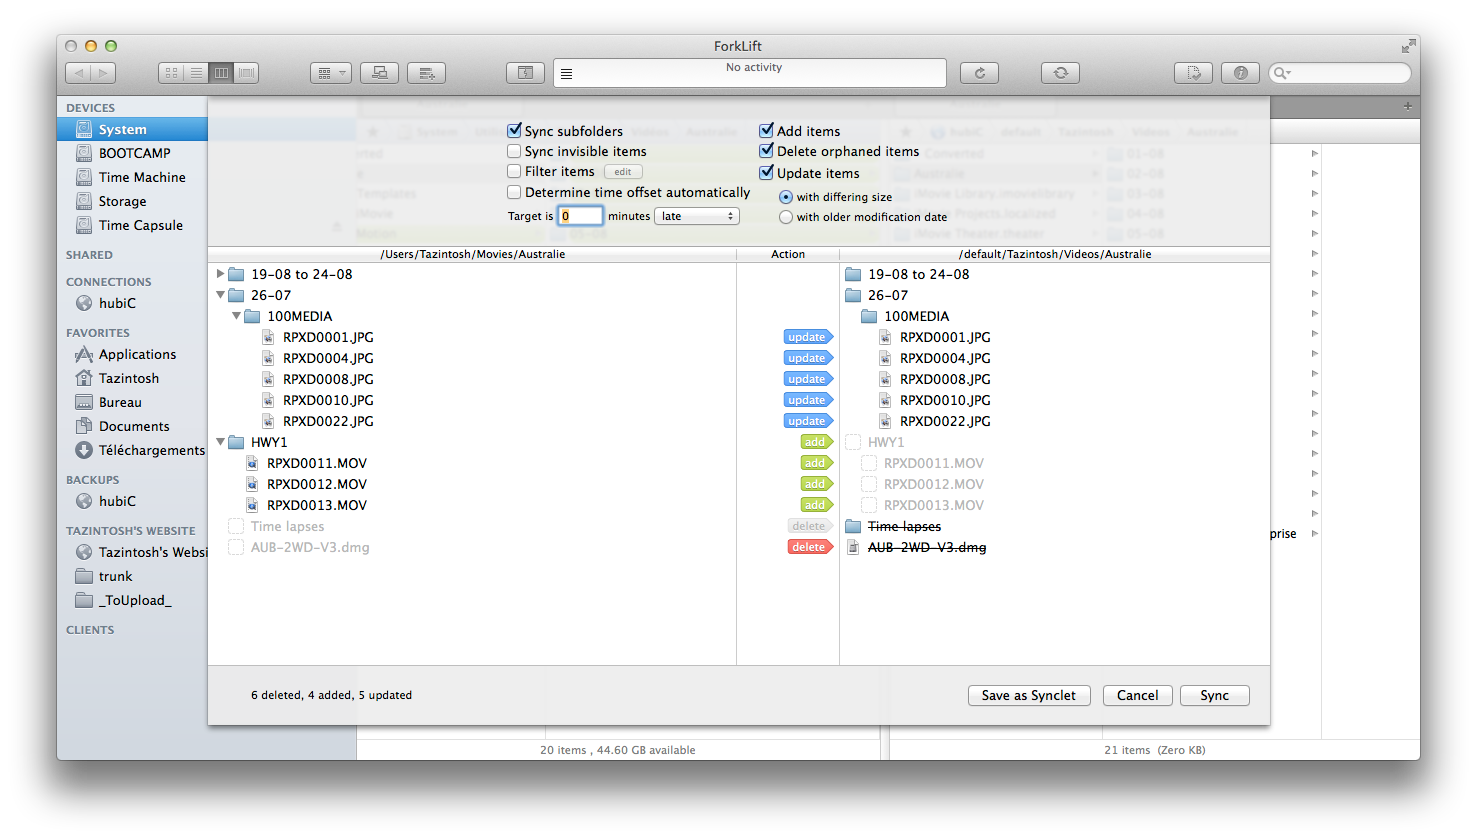Screen dimensions: 1477x839
Task: Enable Sync invisible items checkbox
Action: pos(514,151)
